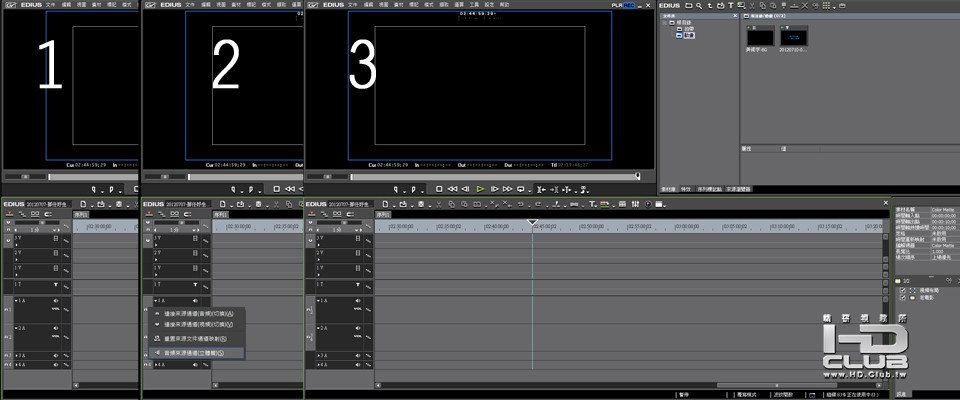The height and width of the screenshot is (400, 960).
Task: Expand the 3A audio track in window 3
Action: tap(318, 355)
